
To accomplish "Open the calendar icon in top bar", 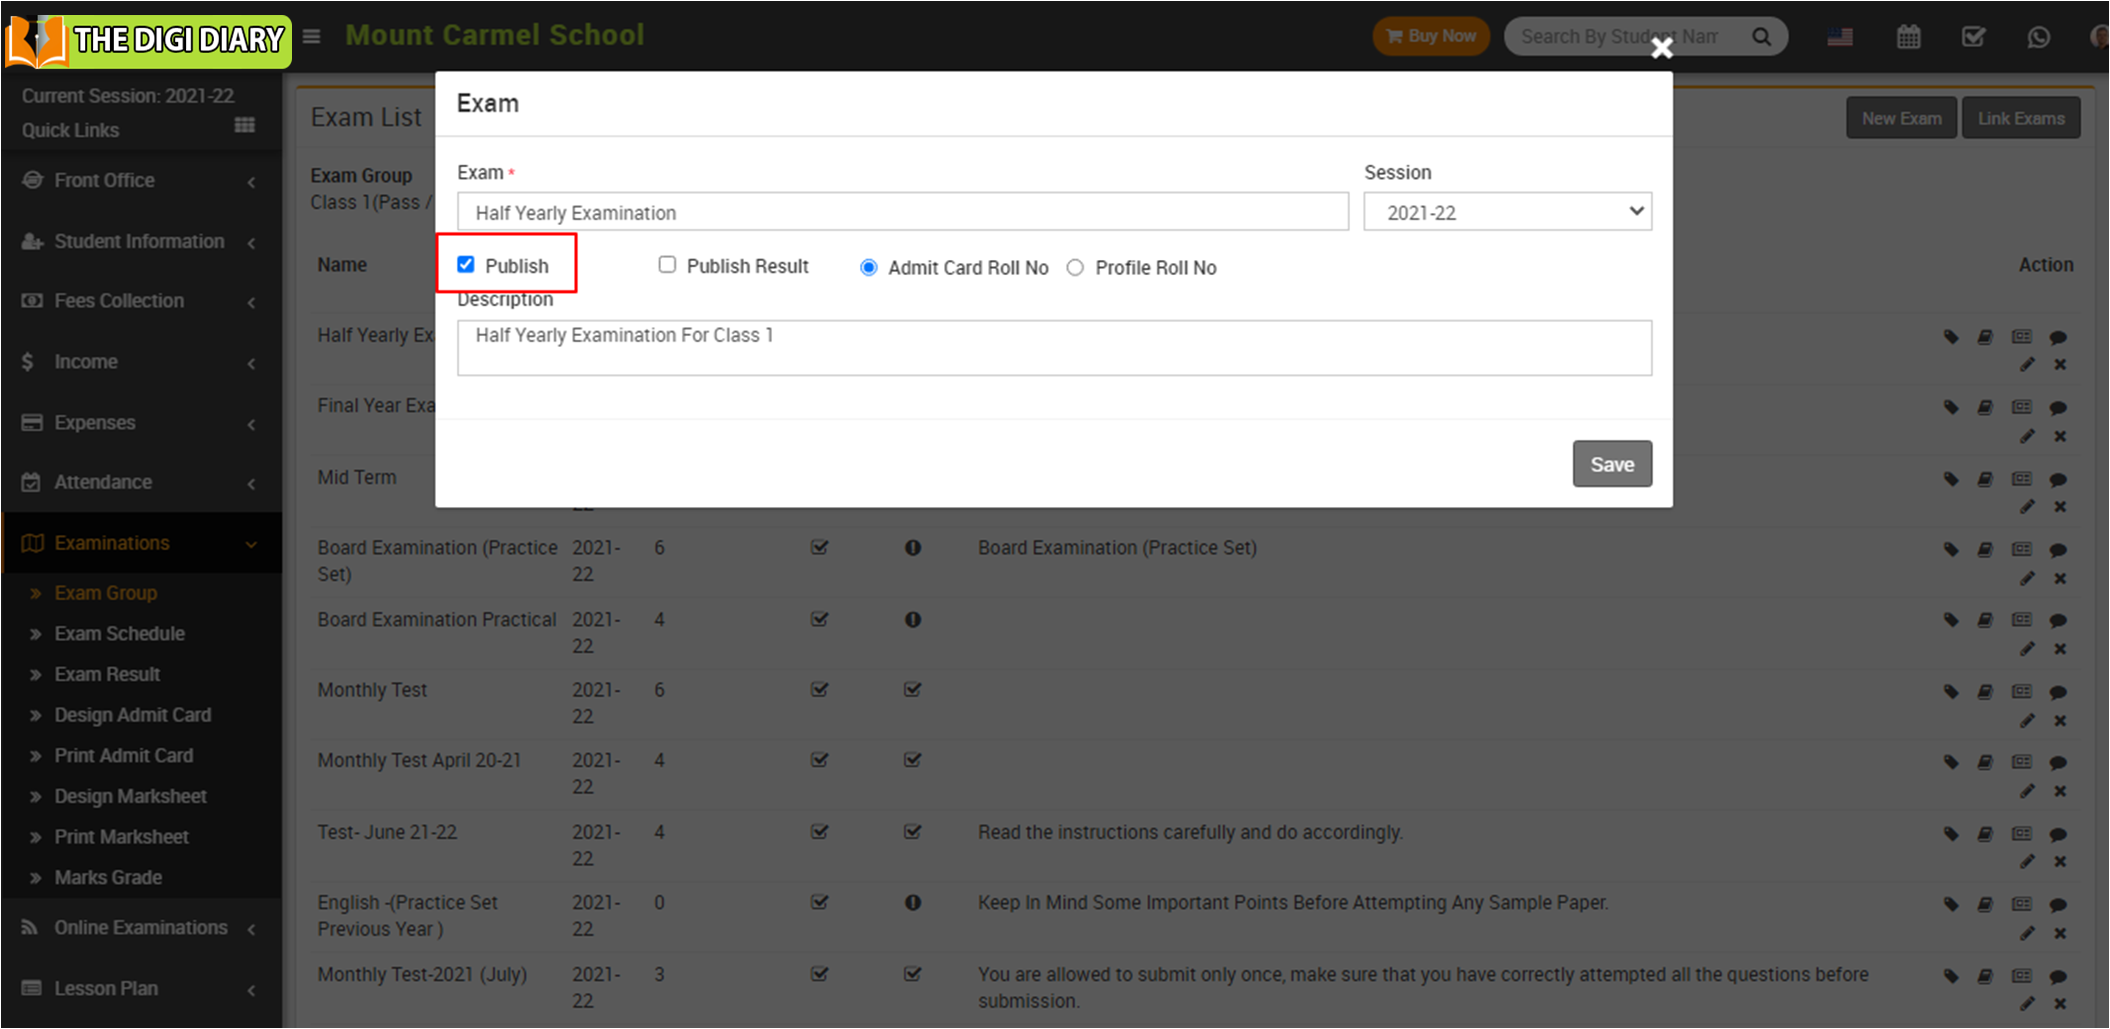I will 1908,37.
